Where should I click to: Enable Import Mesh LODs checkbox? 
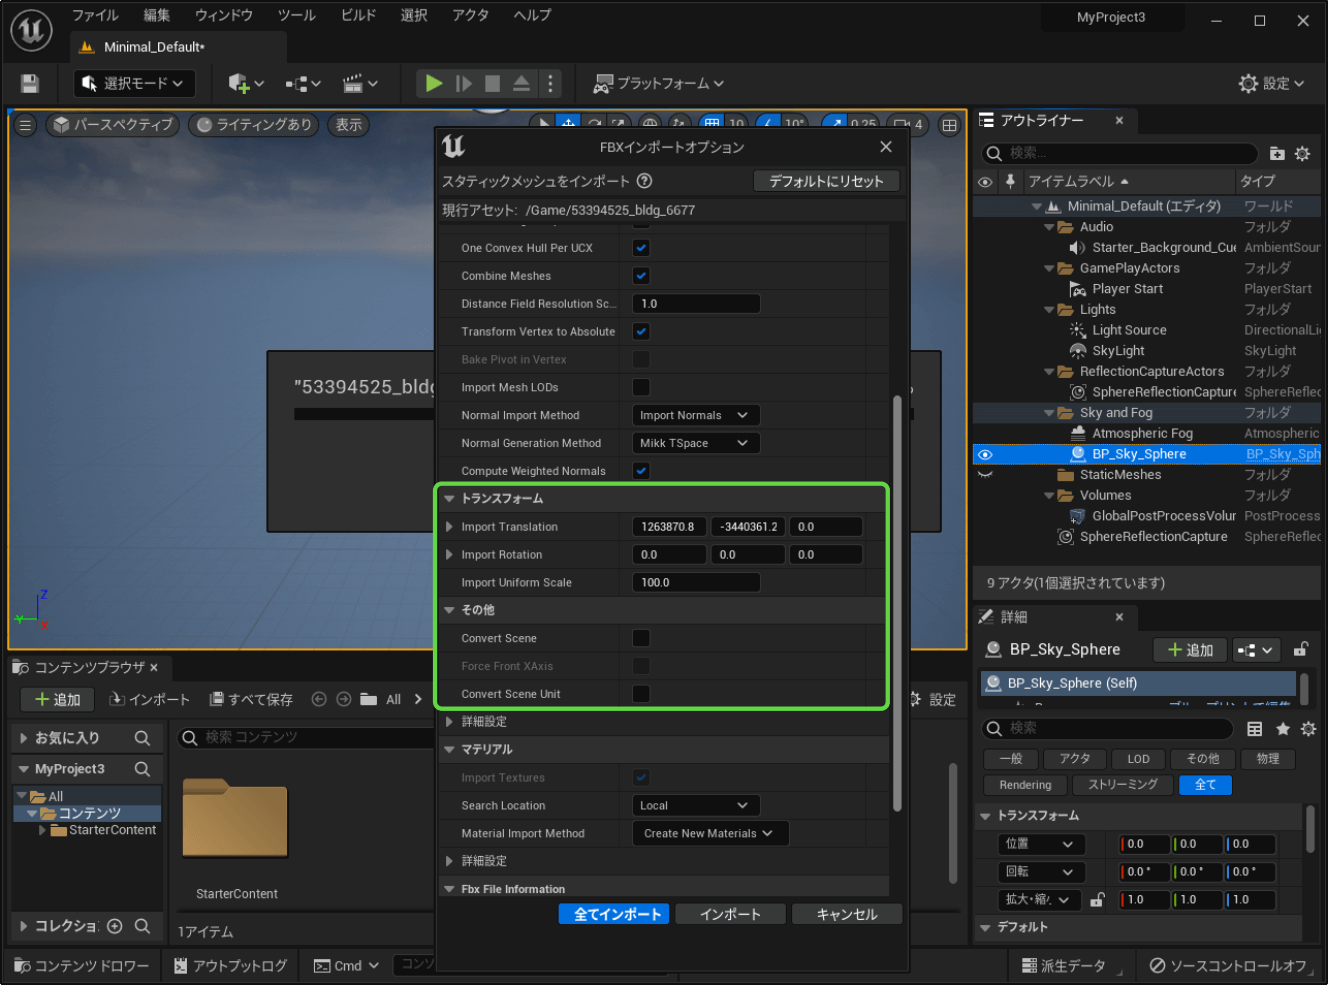tap(641, 387)
